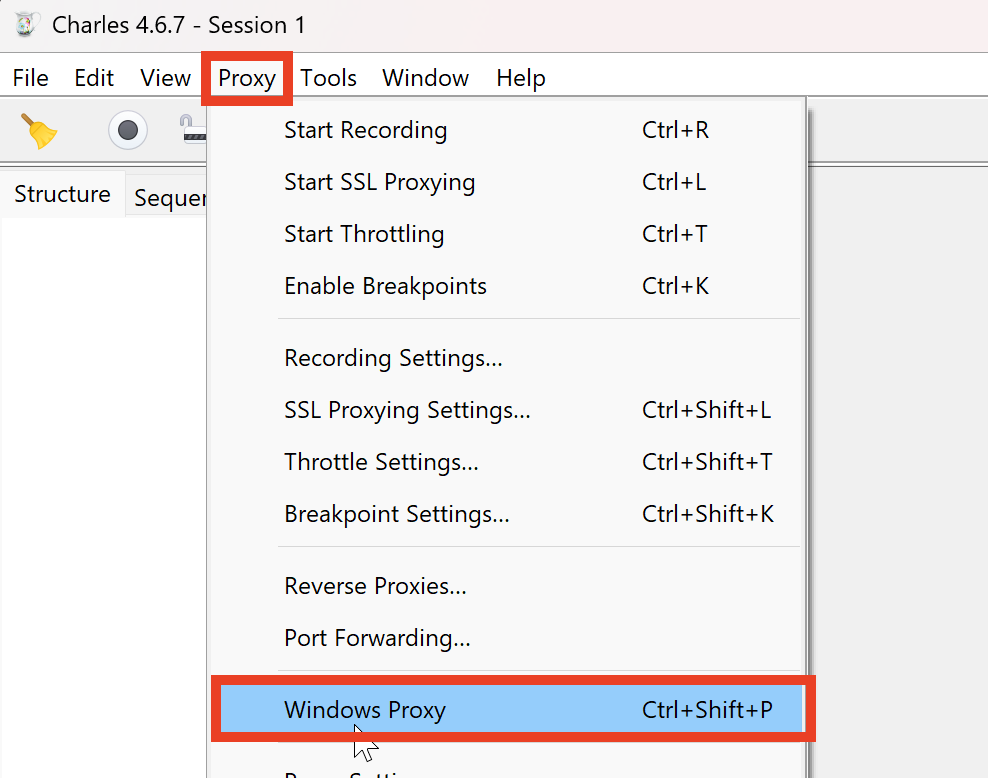The image size is (988, 778).
Task: Select Start Recording from the menu
Action: tap(507, 130)
